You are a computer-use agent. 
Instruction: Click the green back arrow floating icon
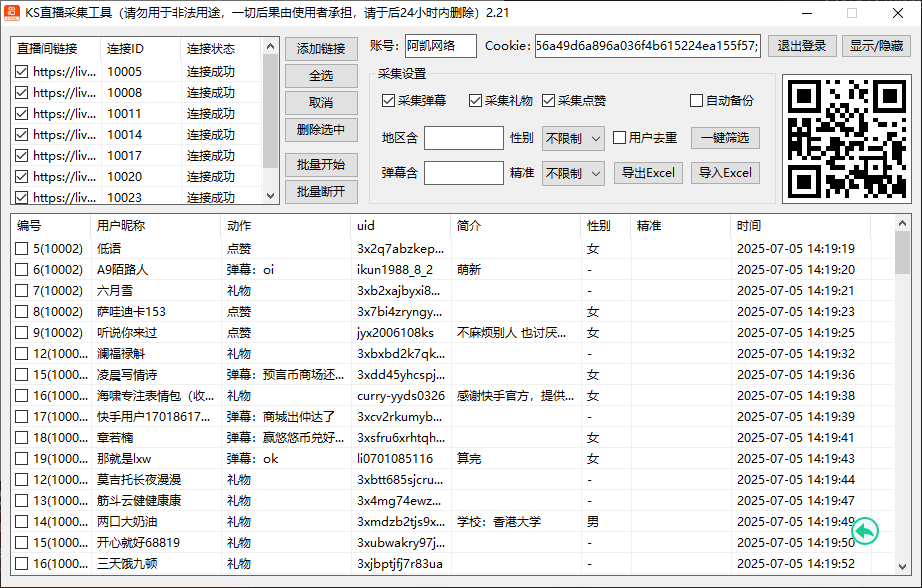[x=864, y=530]
